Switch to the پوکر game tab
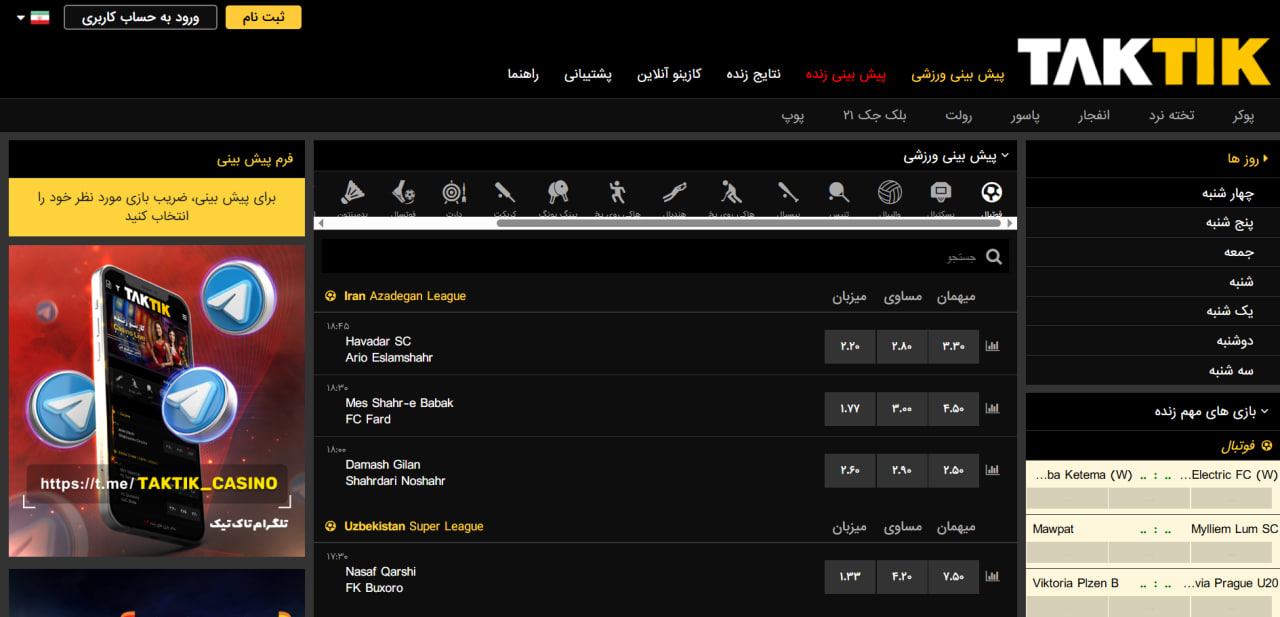Image resolution: width=1280 pixels, height=617 pixels. [1243, 116]
